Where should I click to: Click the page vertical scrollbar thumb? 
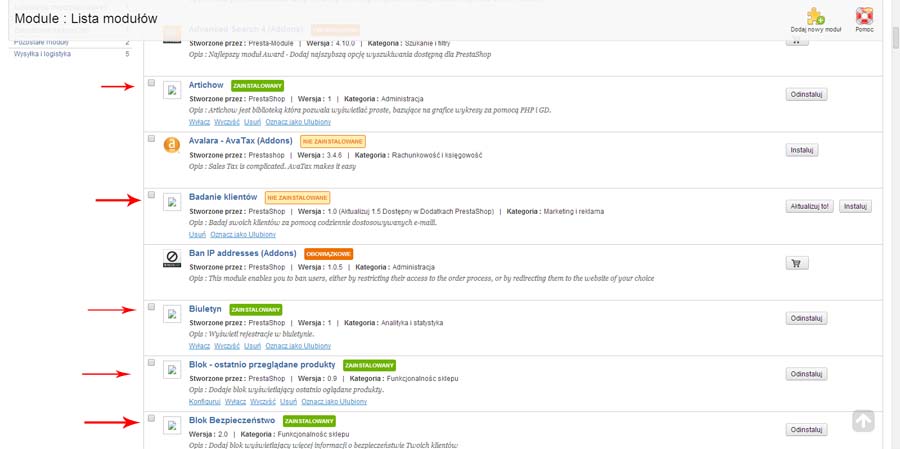click(895, 37)
